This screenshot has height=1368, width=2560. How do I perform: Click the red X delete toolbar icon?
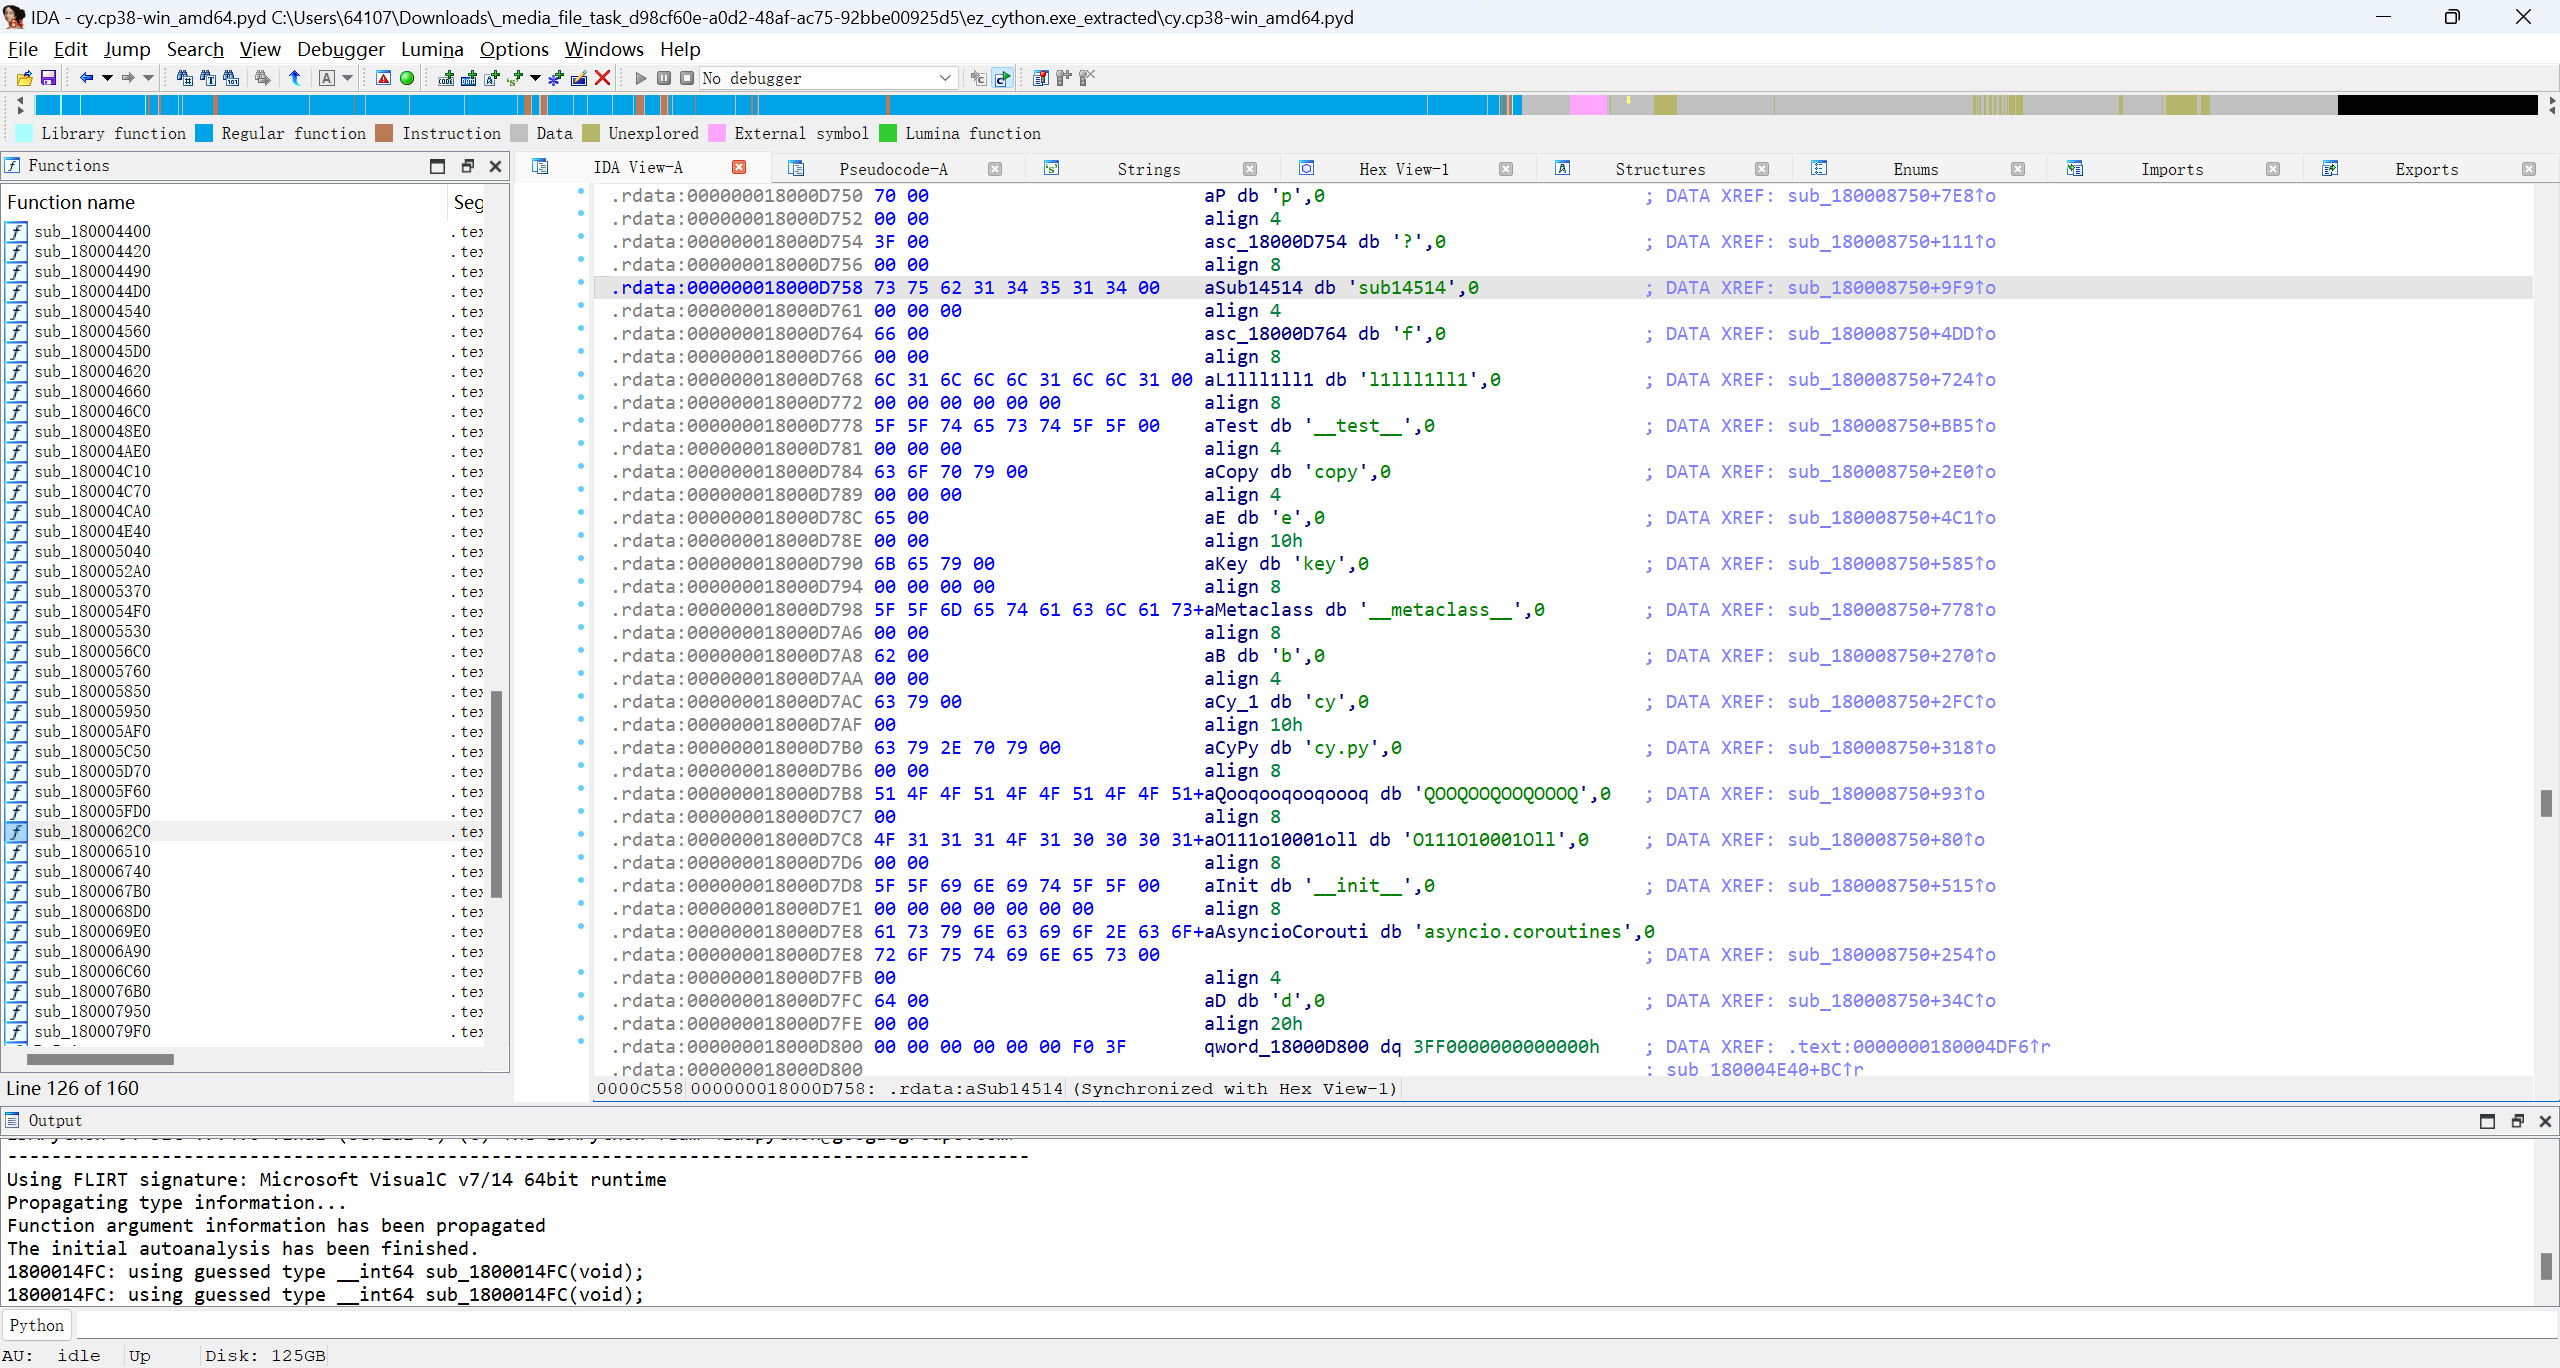point(602,78)
